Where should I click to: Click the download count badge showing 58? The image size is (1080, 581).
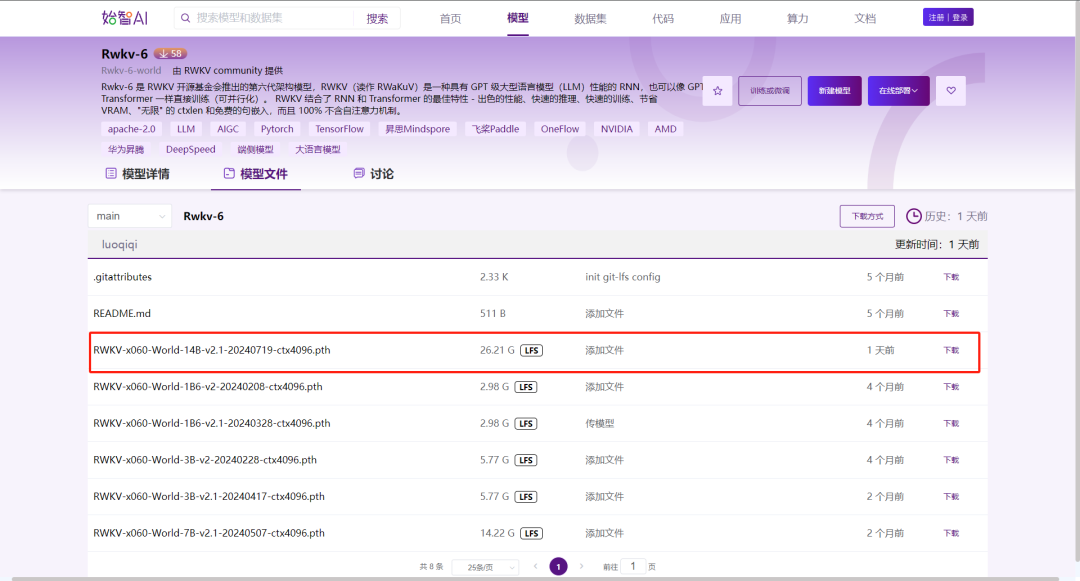pos(170,54)
